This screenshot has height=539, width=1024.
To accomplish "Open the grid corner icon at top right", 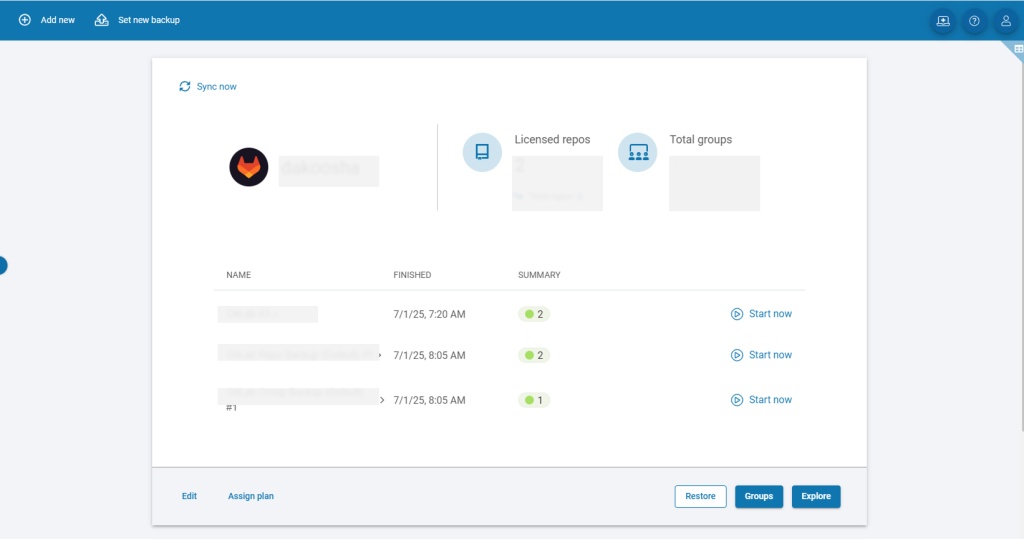I will (1018, 49).
